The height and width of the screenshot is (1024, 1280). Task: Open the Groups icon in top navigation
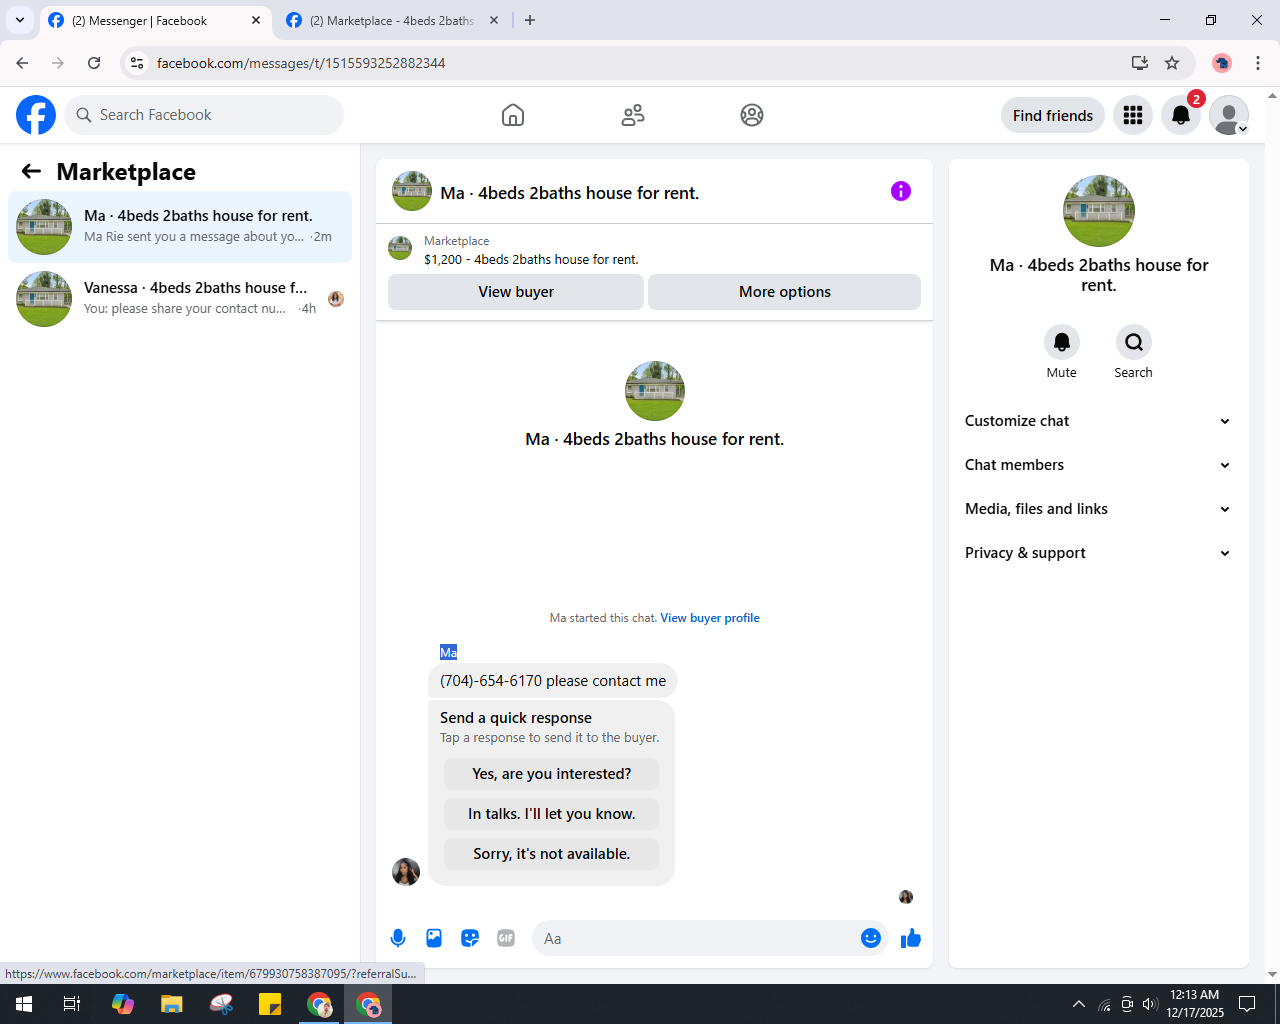click(x=752, y=115)
